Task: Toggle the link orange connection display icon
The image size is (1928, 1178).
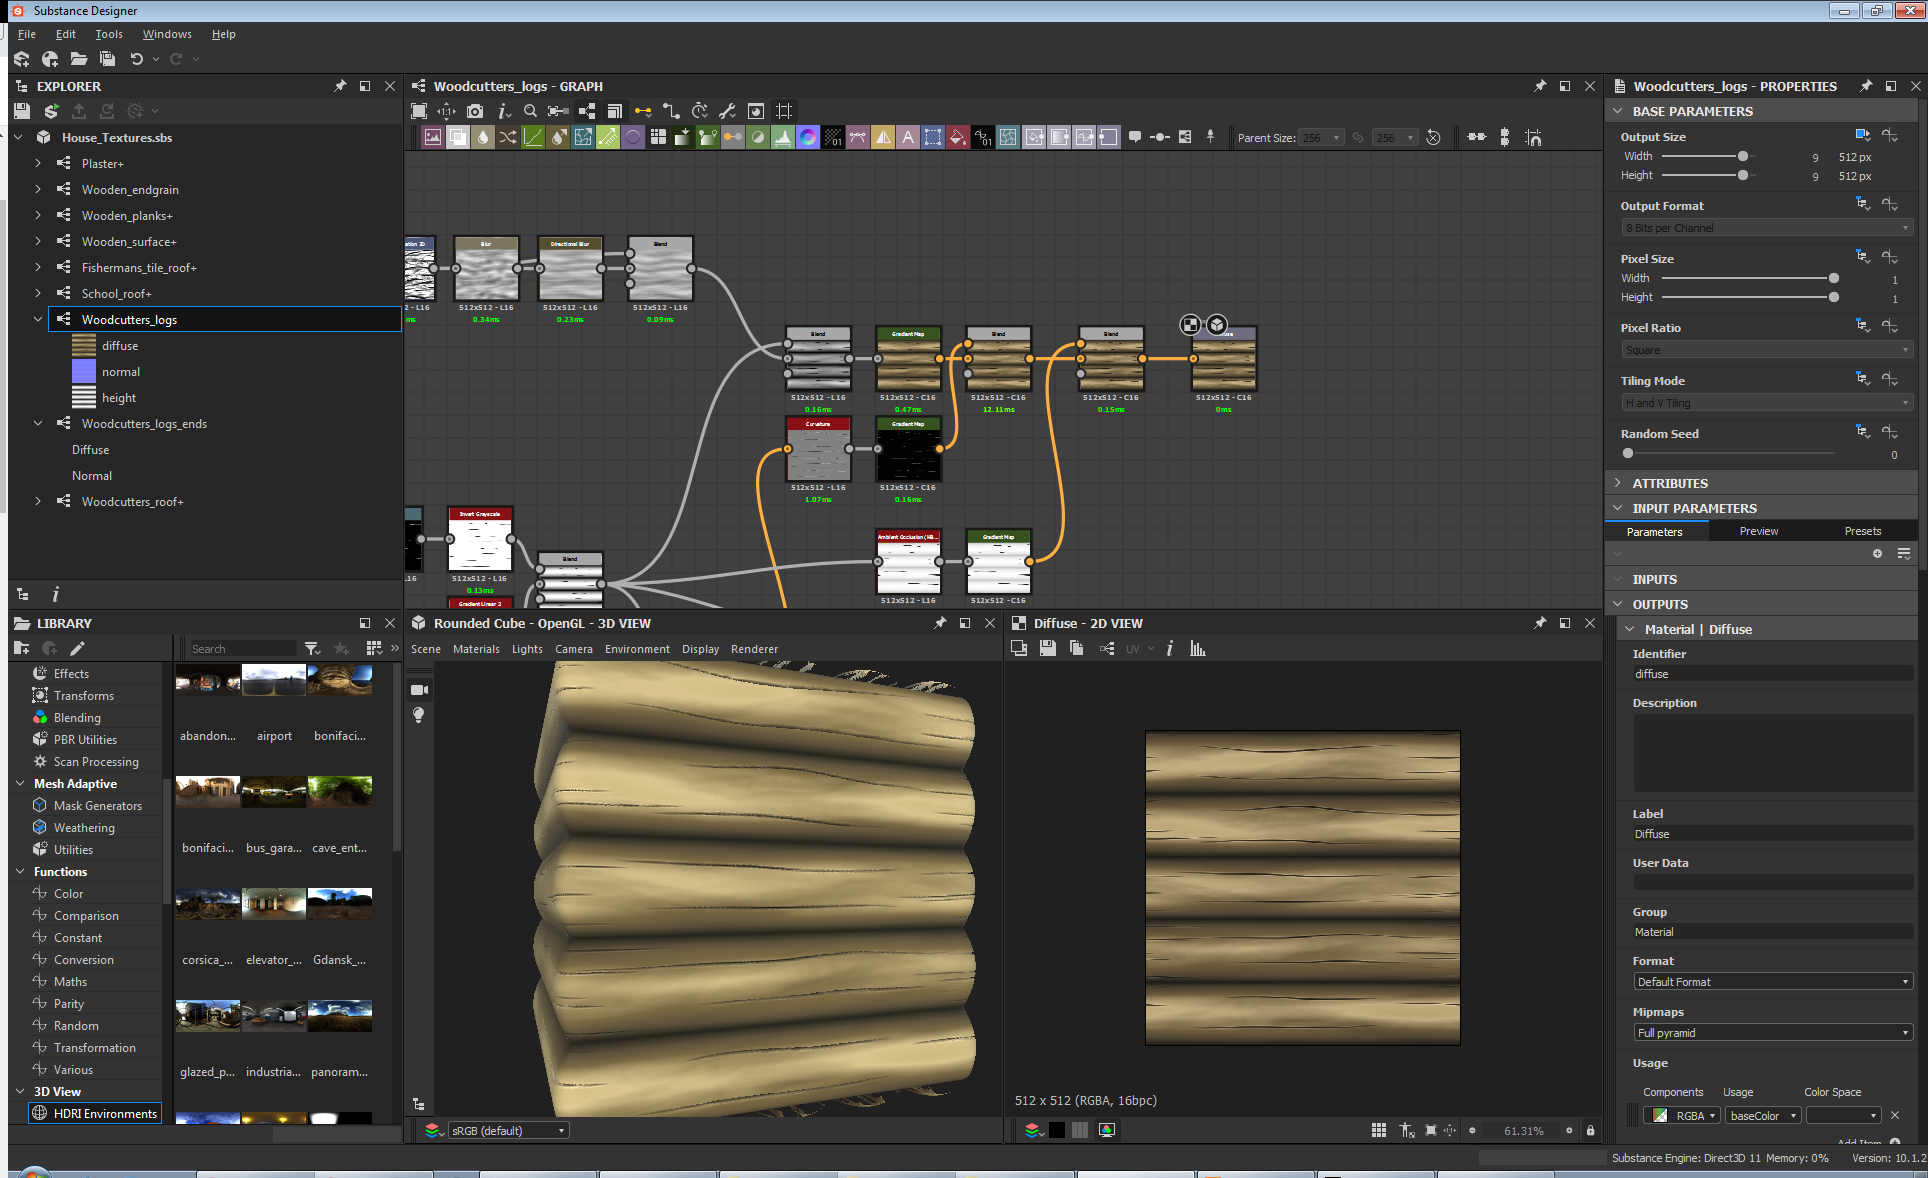Action: pos(643,111)
